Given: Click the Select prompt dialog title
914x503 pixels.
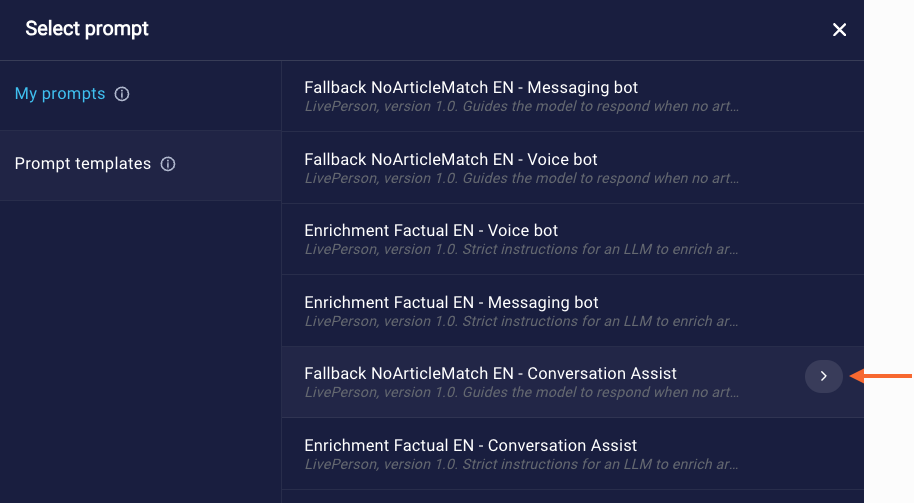Looking at the screenshot, I should tap(87, 29).
